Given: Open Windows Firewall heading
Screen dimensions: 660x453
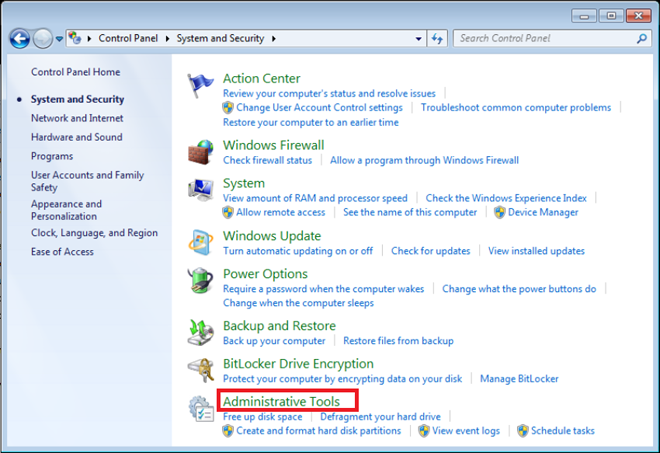Looking at the screenshot, I should (274, 145).
